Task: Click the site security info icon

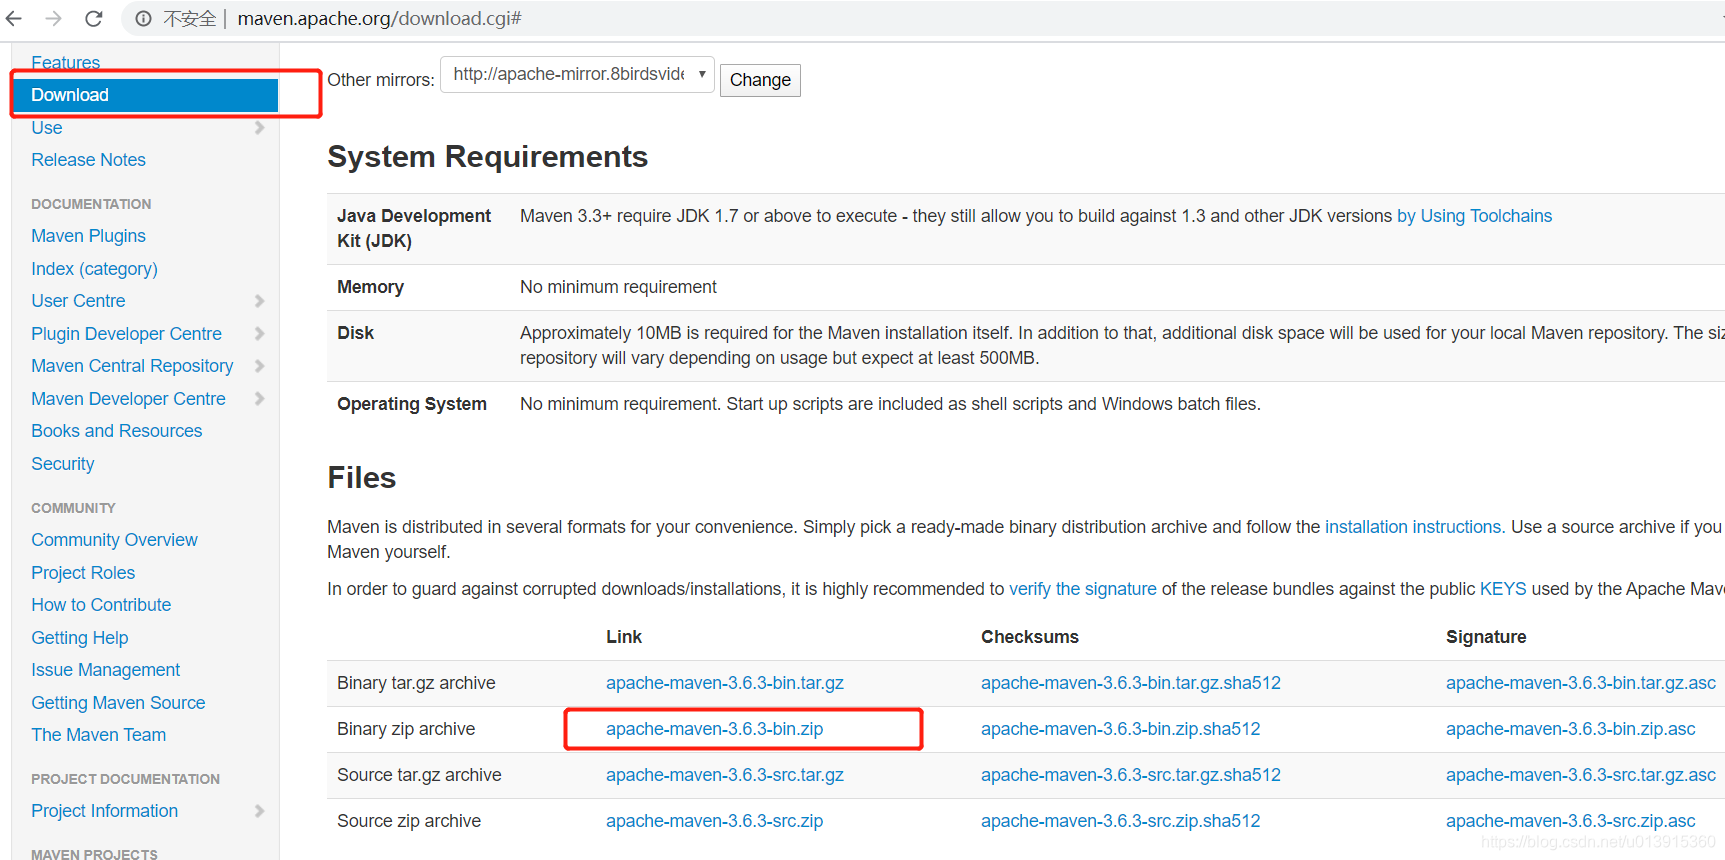Action: click(x=144, y=19)
